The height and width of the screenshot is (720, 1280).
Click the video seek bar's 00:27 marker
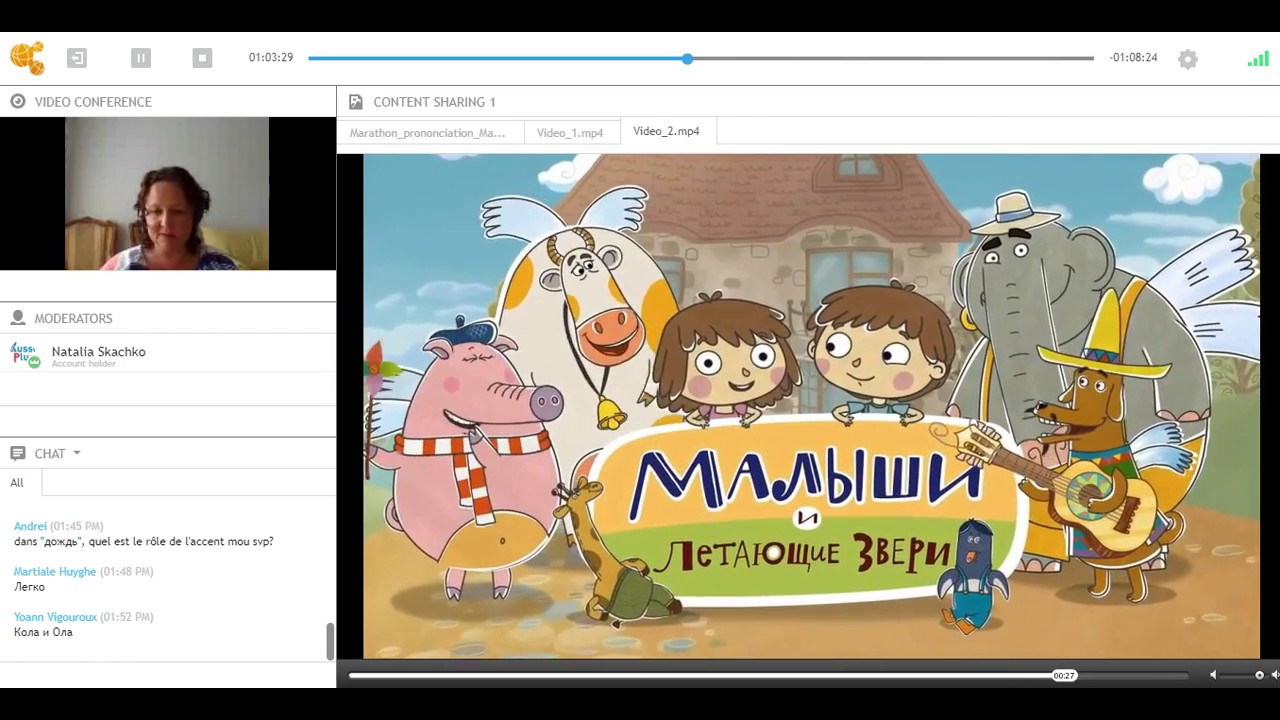coord(1064,676)
